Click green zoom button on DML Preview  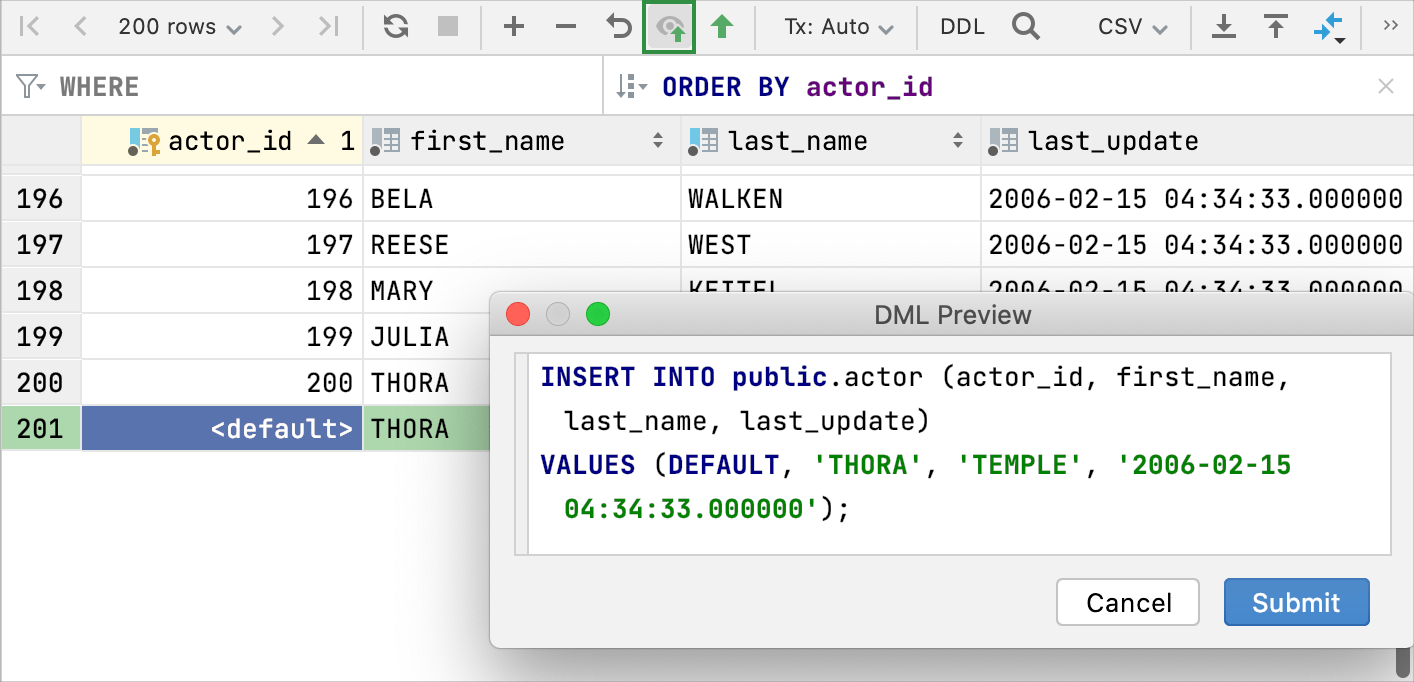click(598, 315)
